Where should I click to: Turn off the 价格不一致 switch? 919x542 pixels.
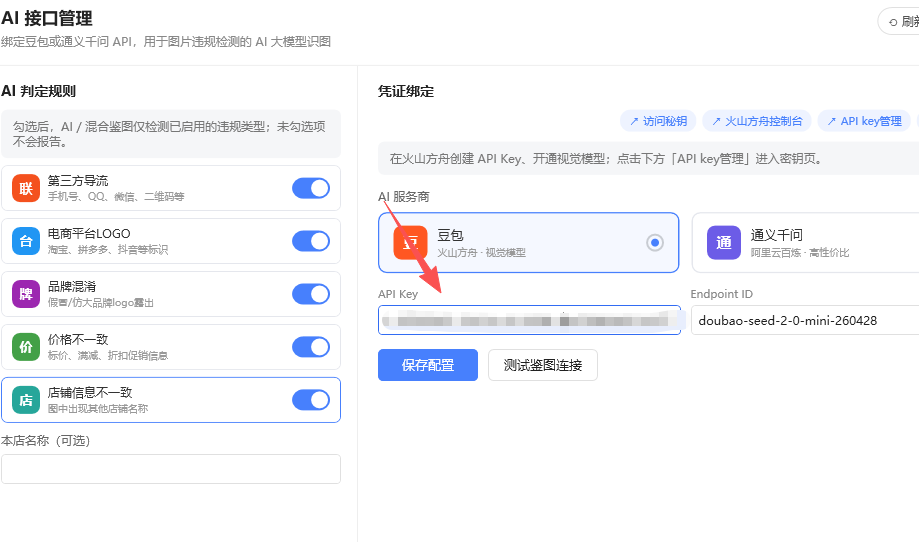(311, 347)
